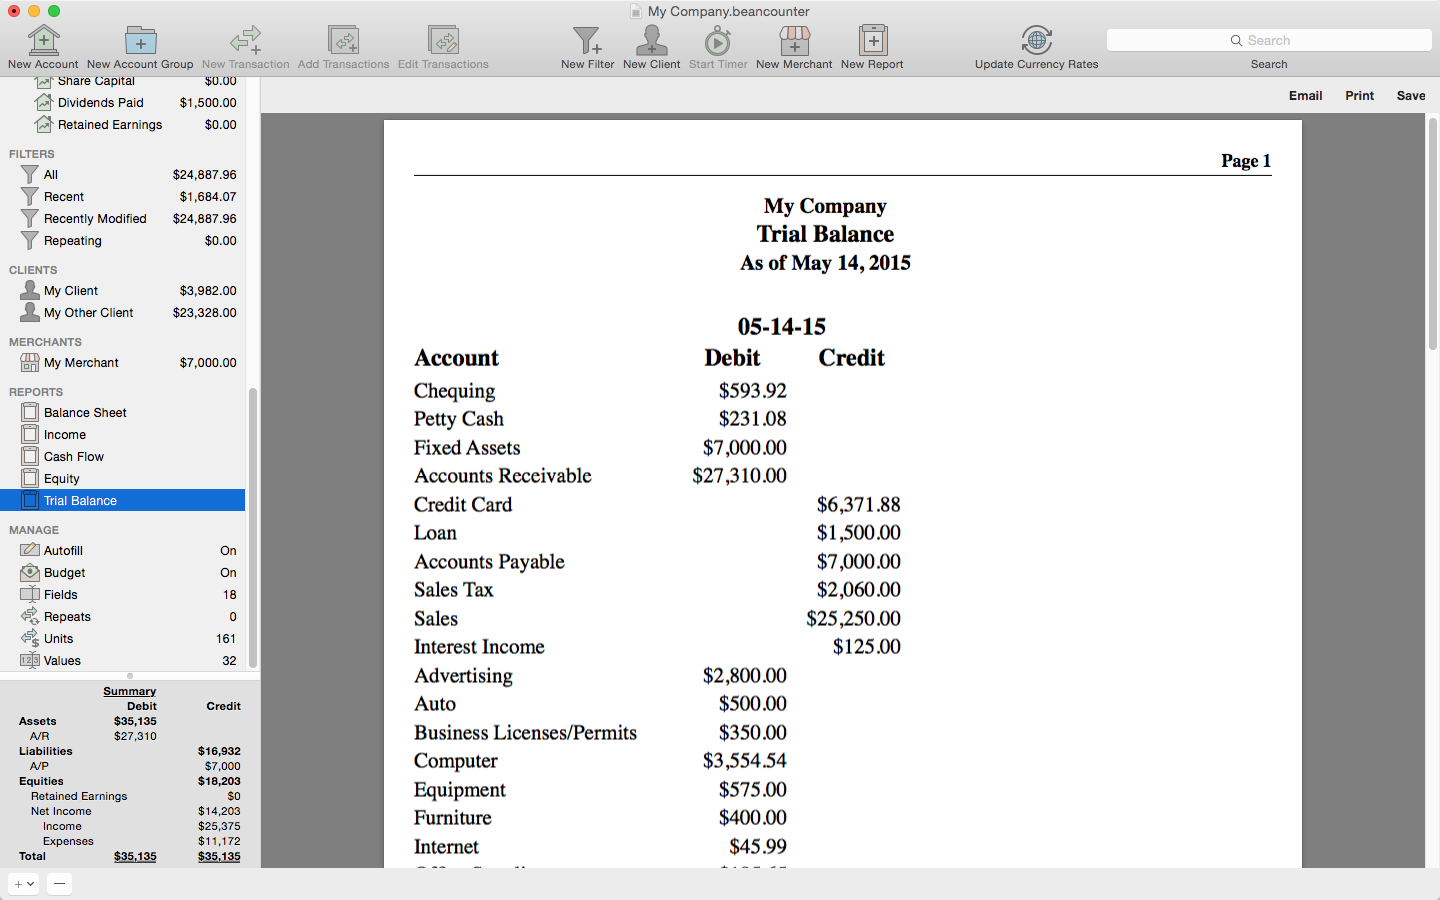Open Autofill management settings
1440x900 pixels.
122,551
